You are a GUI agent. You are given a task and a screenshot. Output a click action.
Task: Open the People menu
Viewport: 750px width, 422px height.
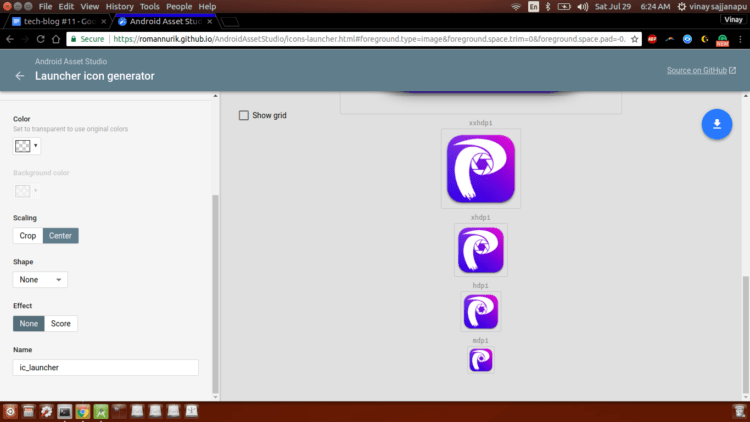pos(179,7)
